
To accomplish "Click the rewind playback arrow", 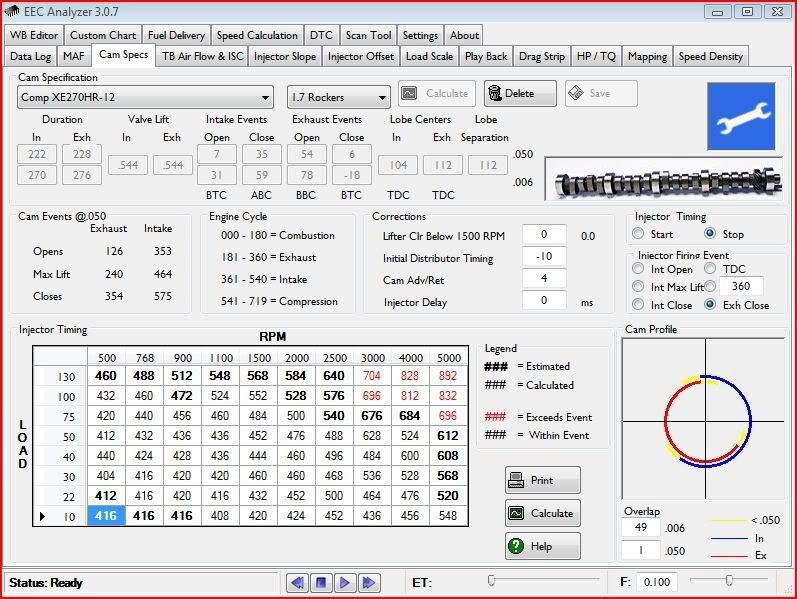I will pos(297,582).
